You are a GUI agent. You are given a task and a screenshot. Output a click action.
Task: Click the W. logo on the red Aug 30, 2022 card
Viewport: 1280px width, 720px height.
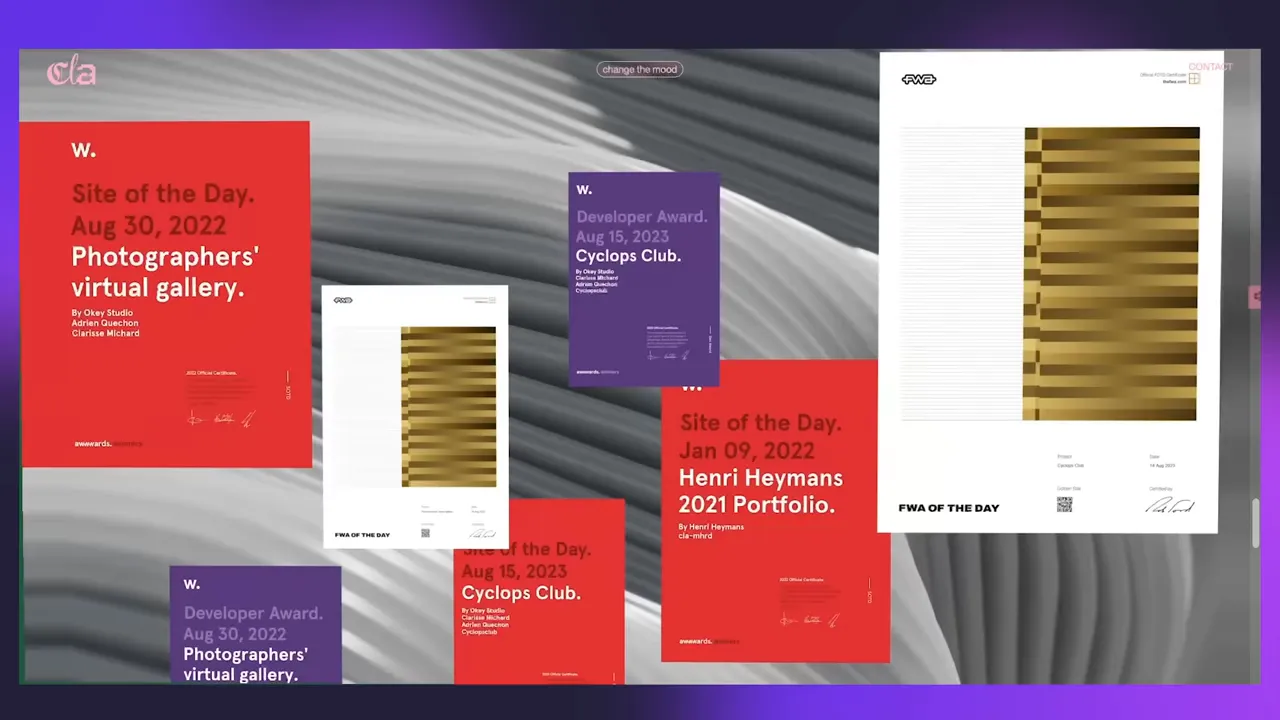point(83,150)
